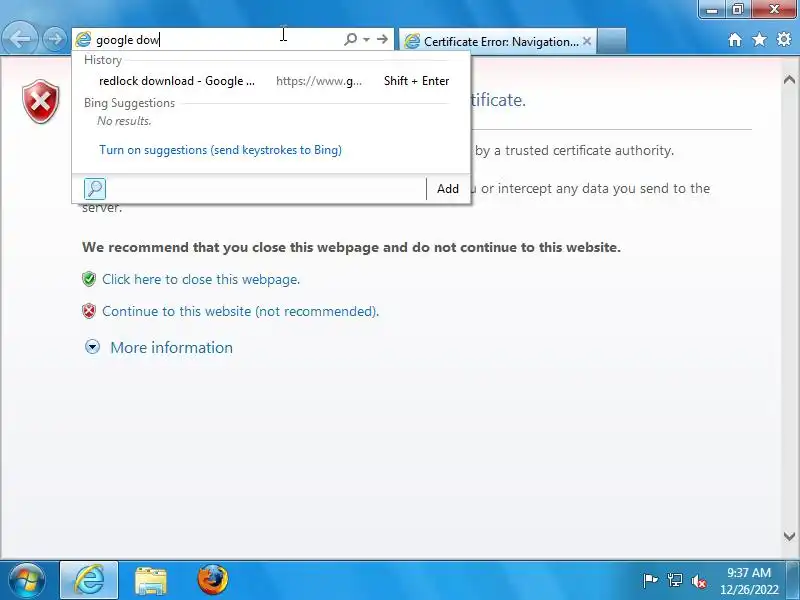The image size is (800, 600).
Task: Open a new tab
Action: tap(611, 41)
